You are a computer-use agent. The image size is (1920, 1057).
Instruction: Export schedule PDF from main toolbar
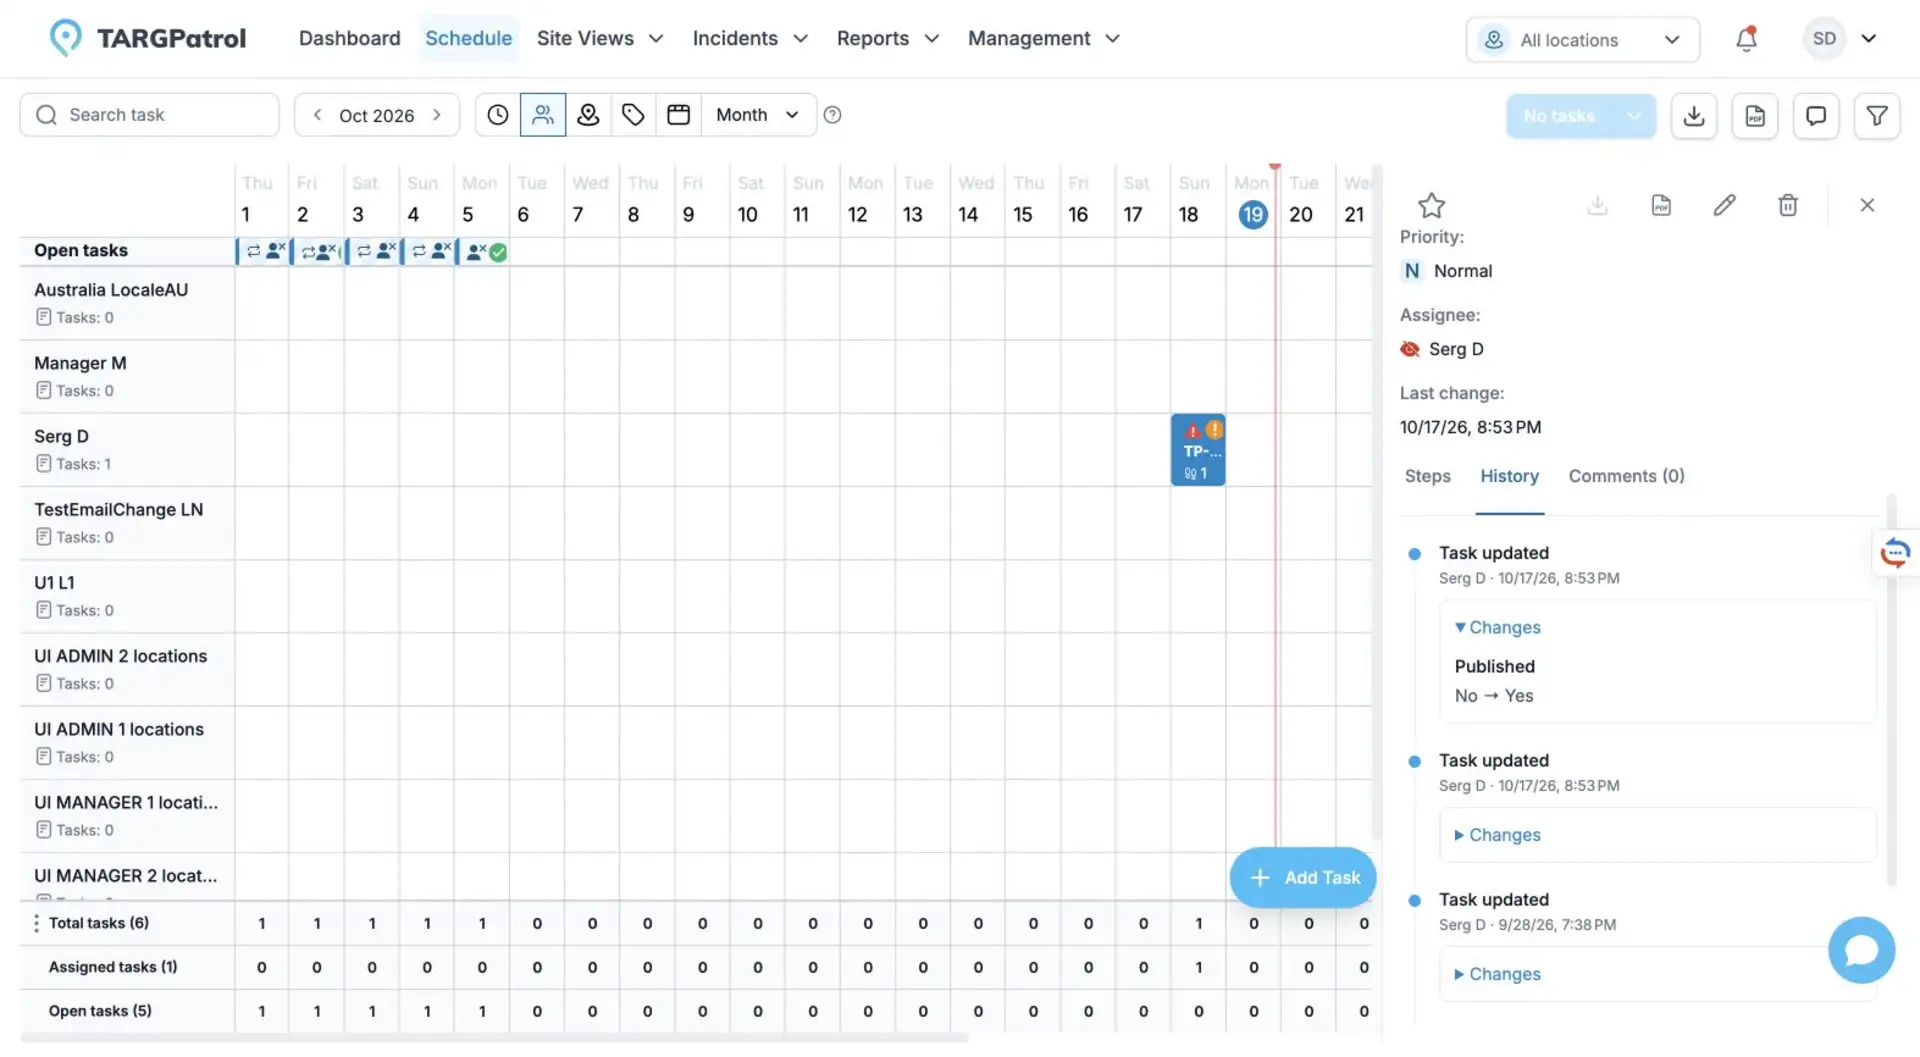pyautogui.click(x=1755, y=116)
